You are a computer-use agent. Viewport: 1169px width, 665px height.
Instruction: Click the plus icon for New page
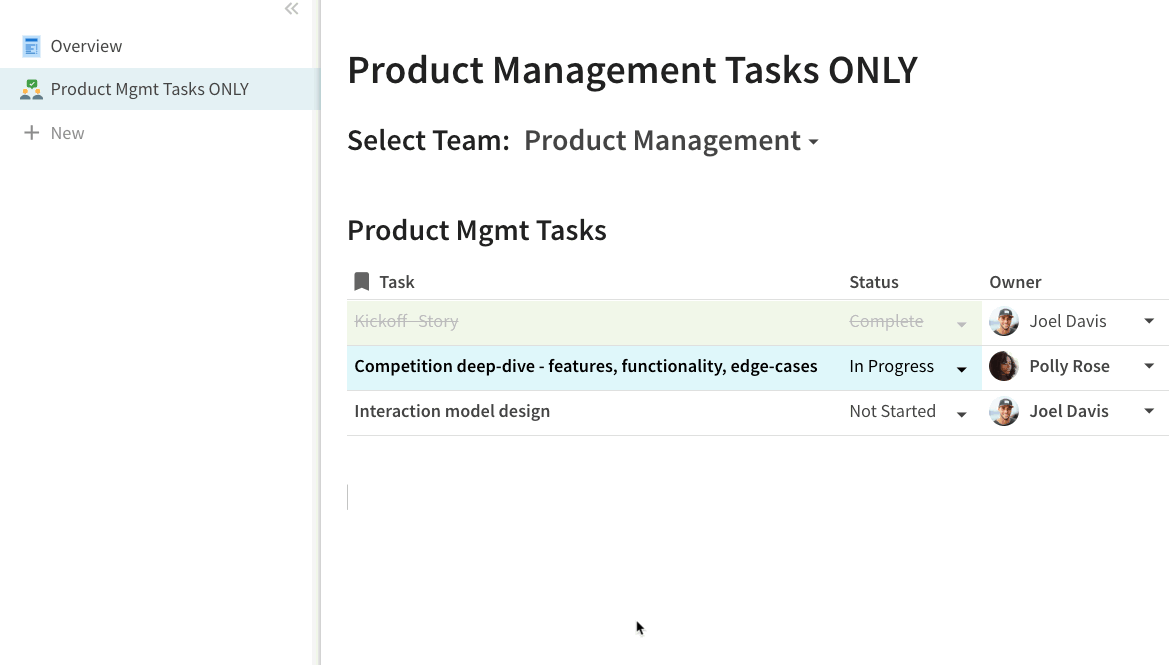point(31,133)
